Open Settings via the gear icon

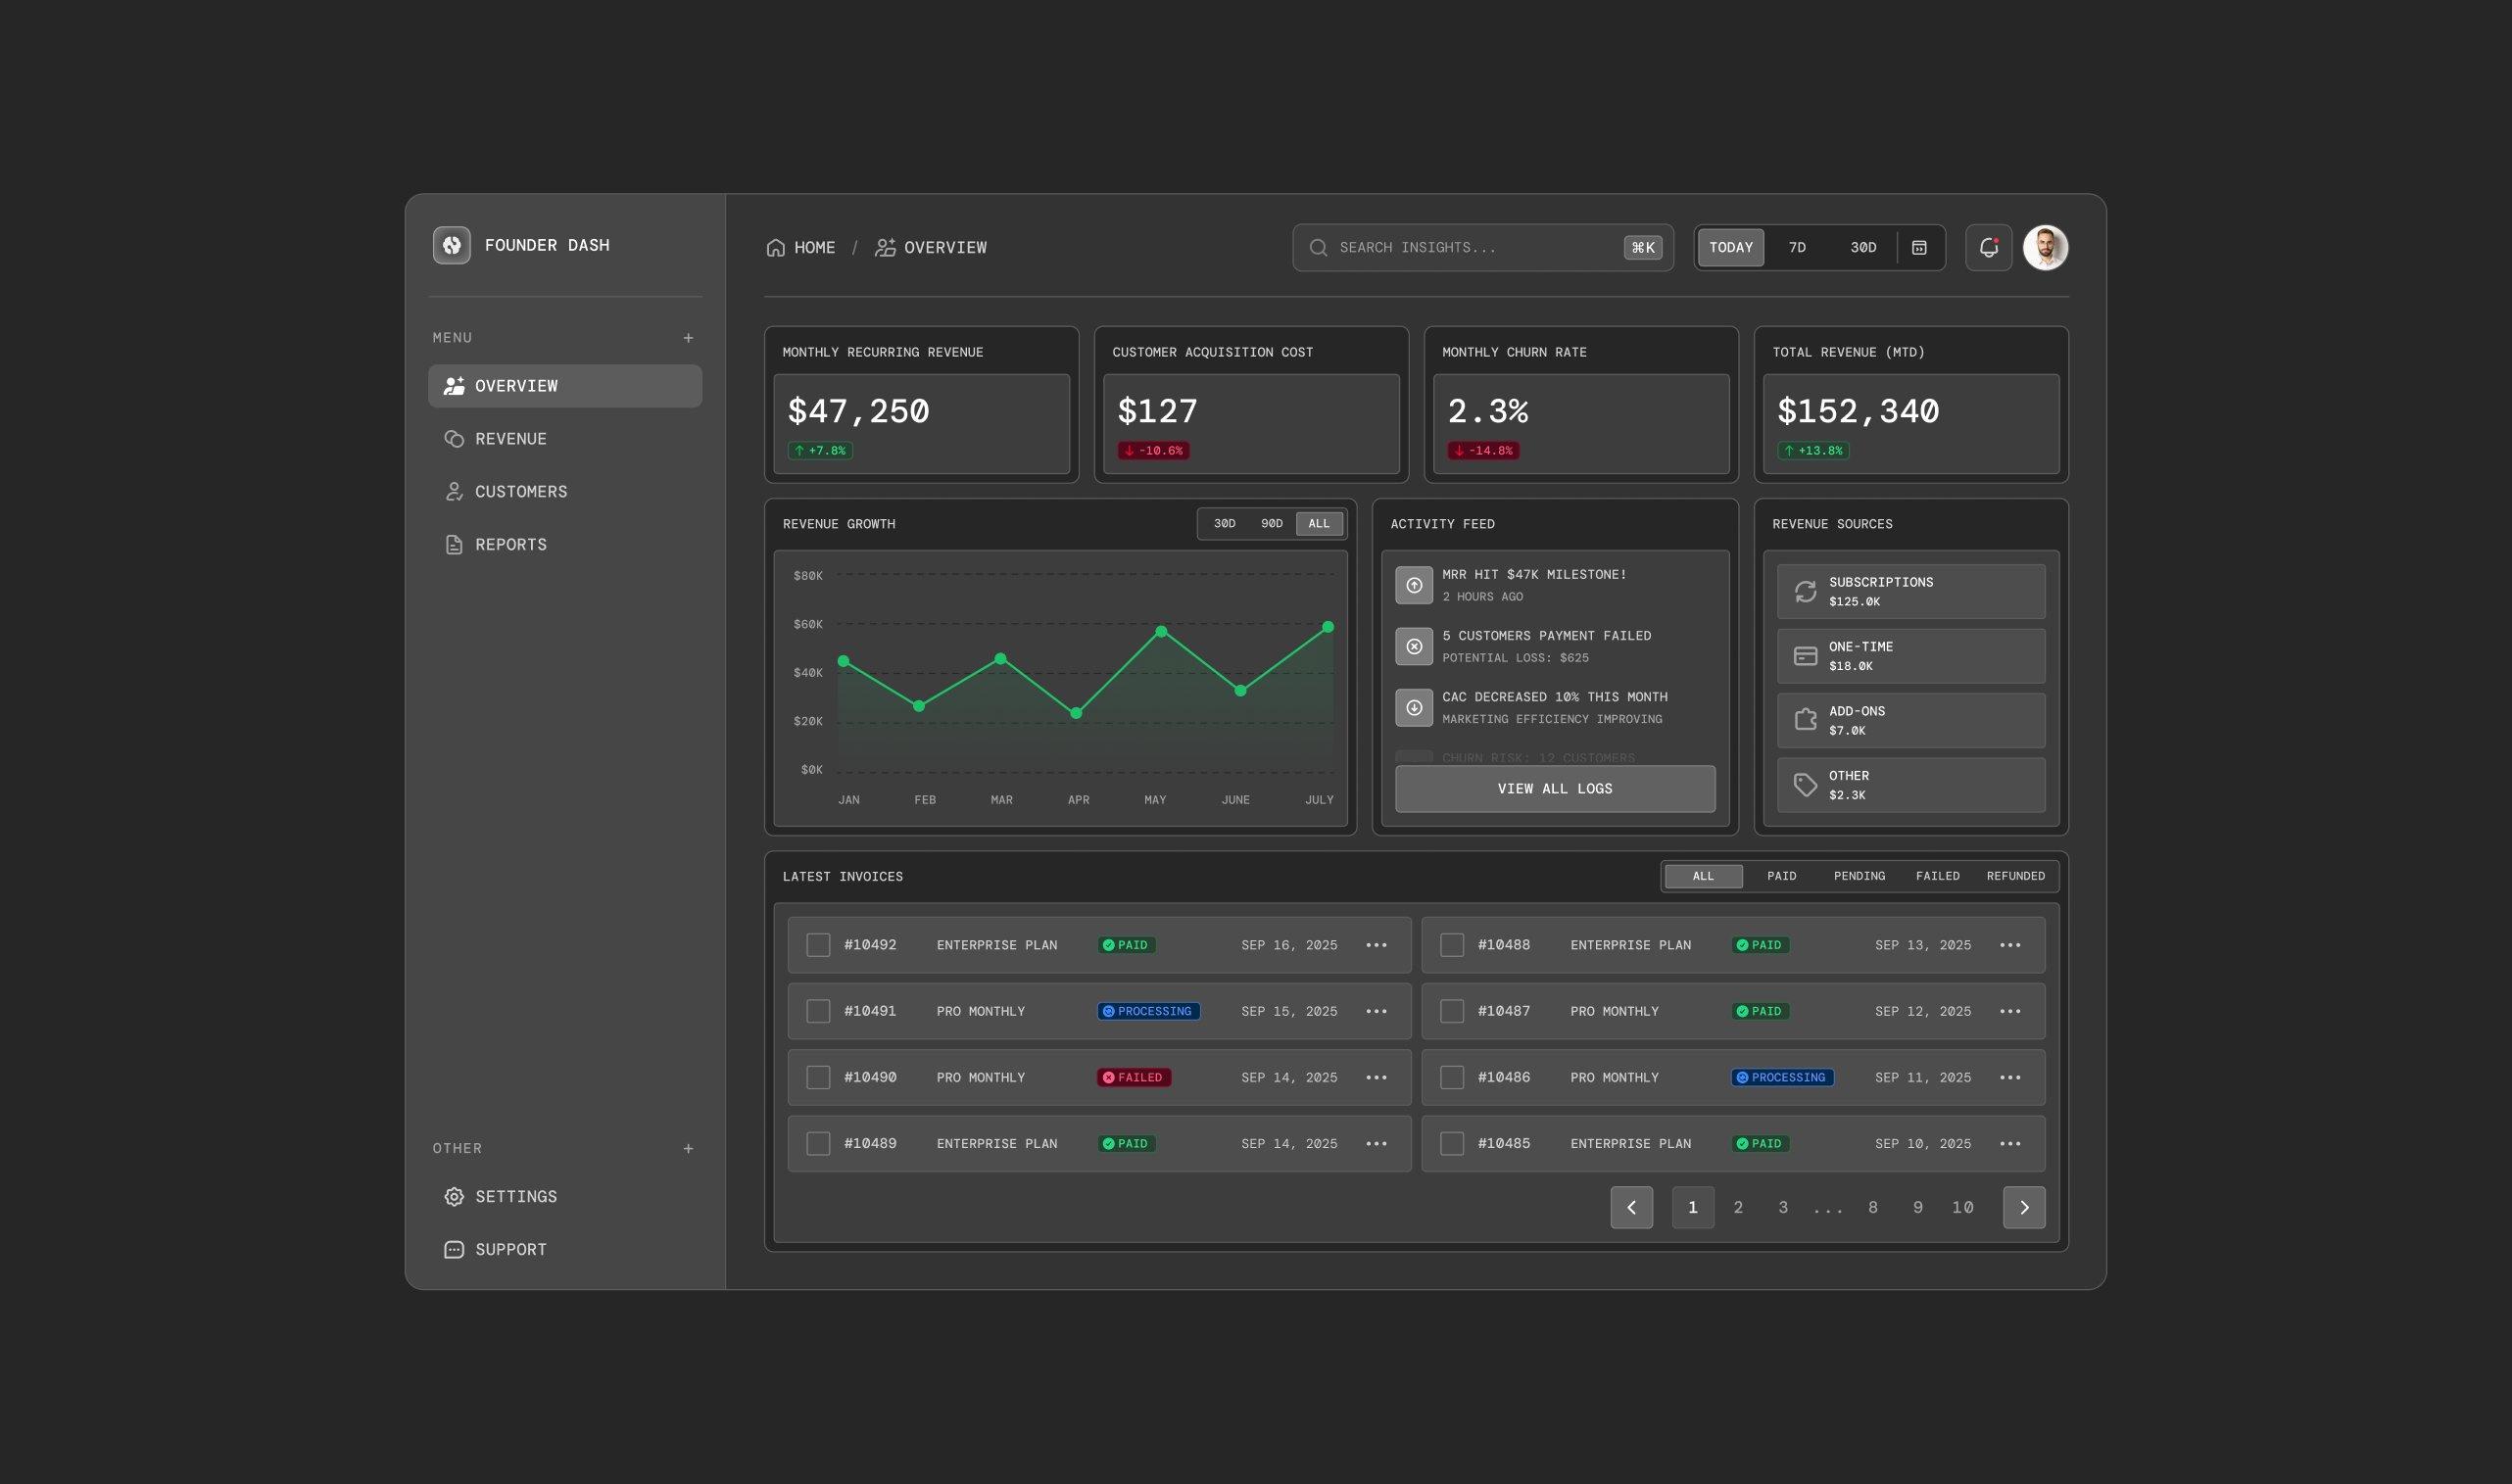(x=454, y=1196)
